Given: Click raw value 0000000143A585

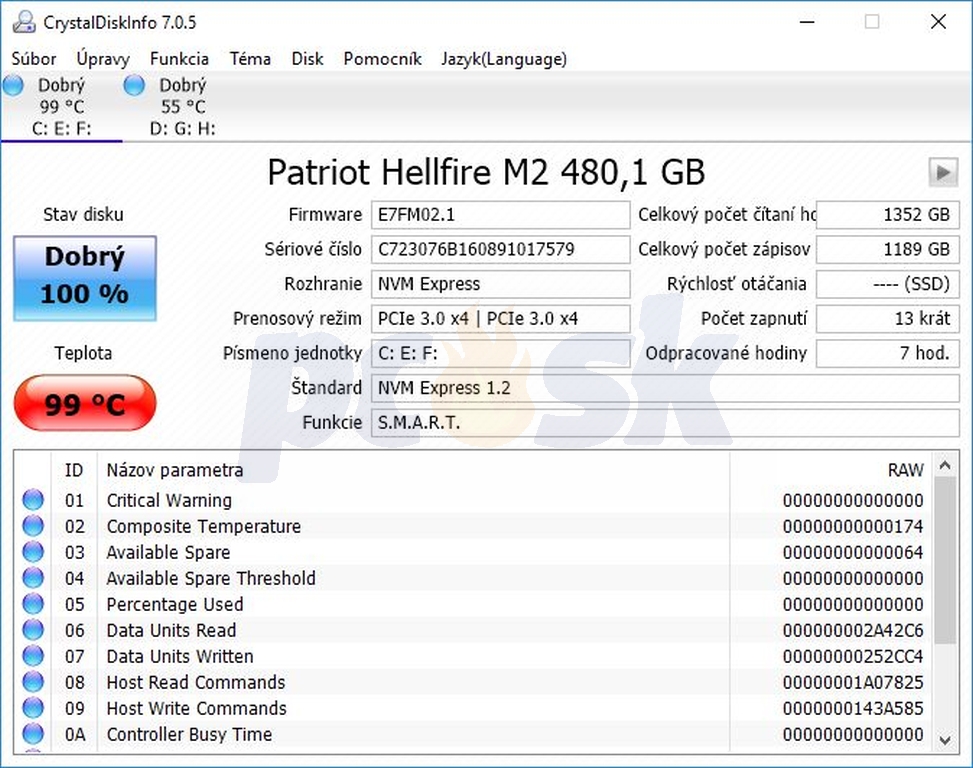Looking at the screenshot, I should point(853,708).
